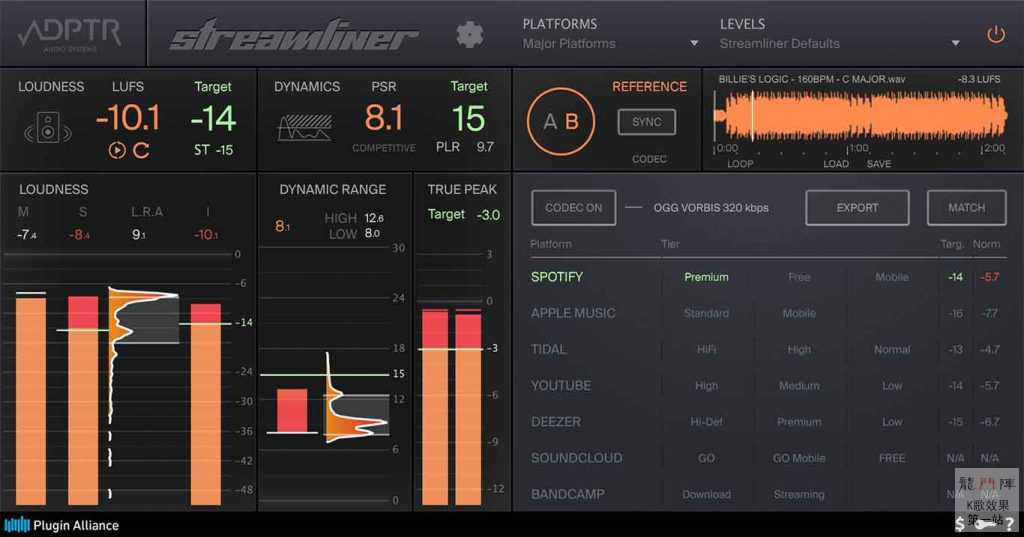1024x537 pixels.
Task: Open the Plugin Alliance logo menu
Action: click(x=62, y=525)
